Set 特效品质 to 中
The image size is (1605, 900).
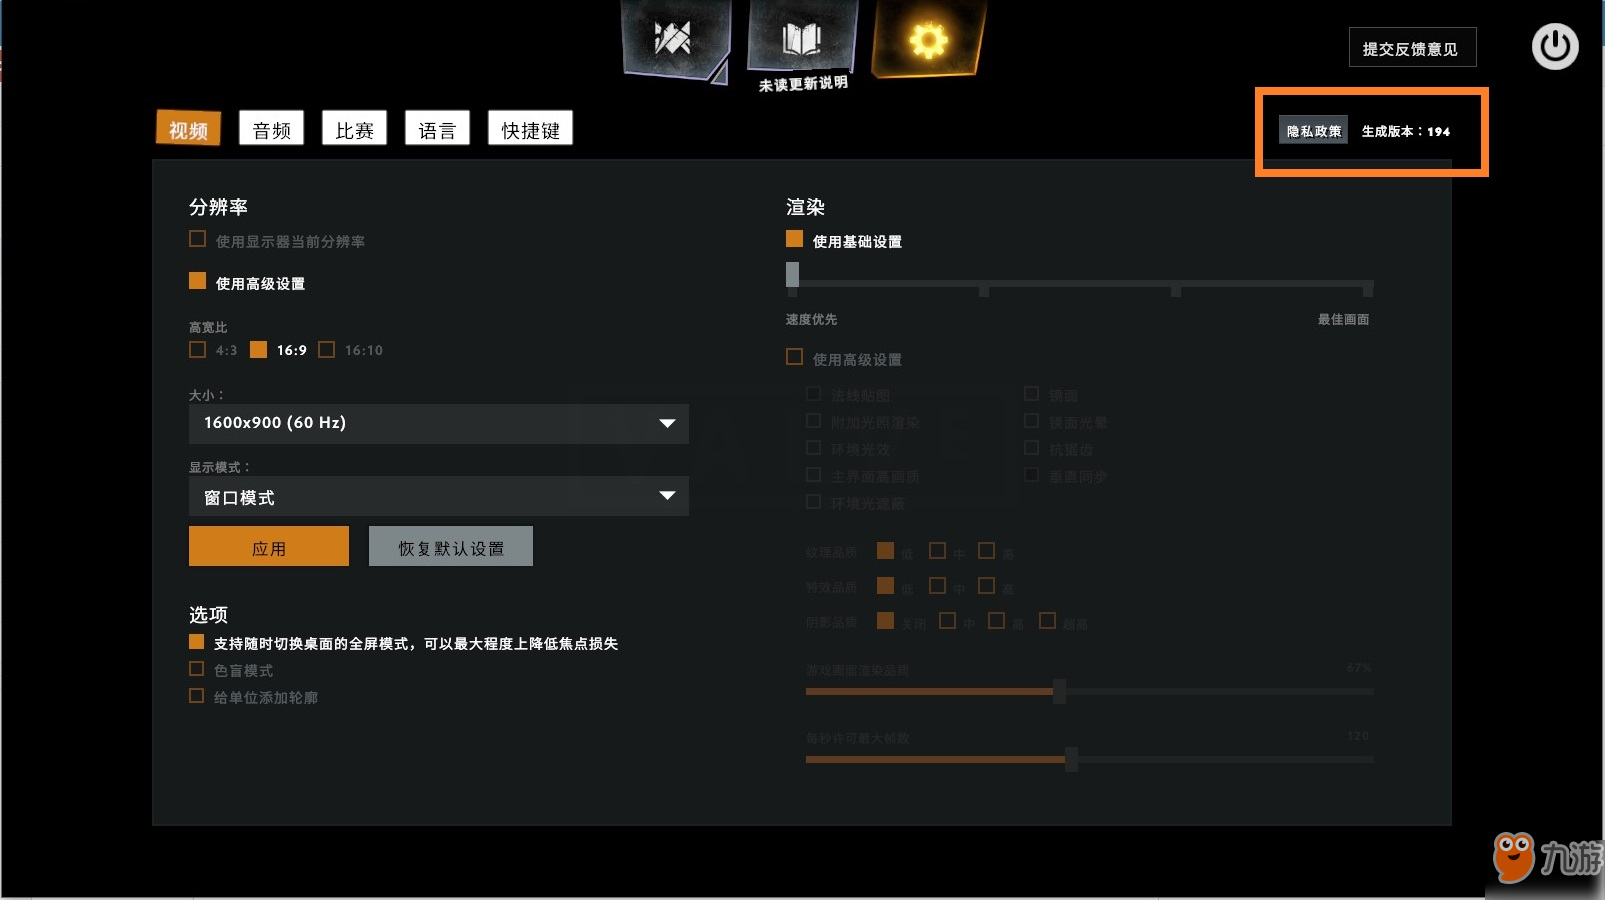pyautogui.click(x=937, y=586)
